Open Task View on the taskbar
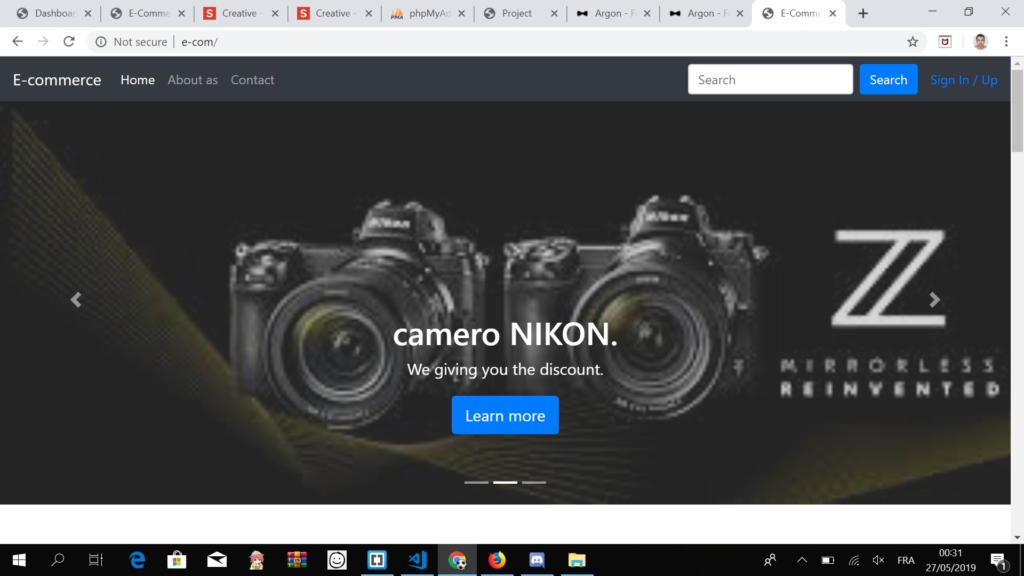Viewport: 1024px width, 576px height. pos(96,560)
